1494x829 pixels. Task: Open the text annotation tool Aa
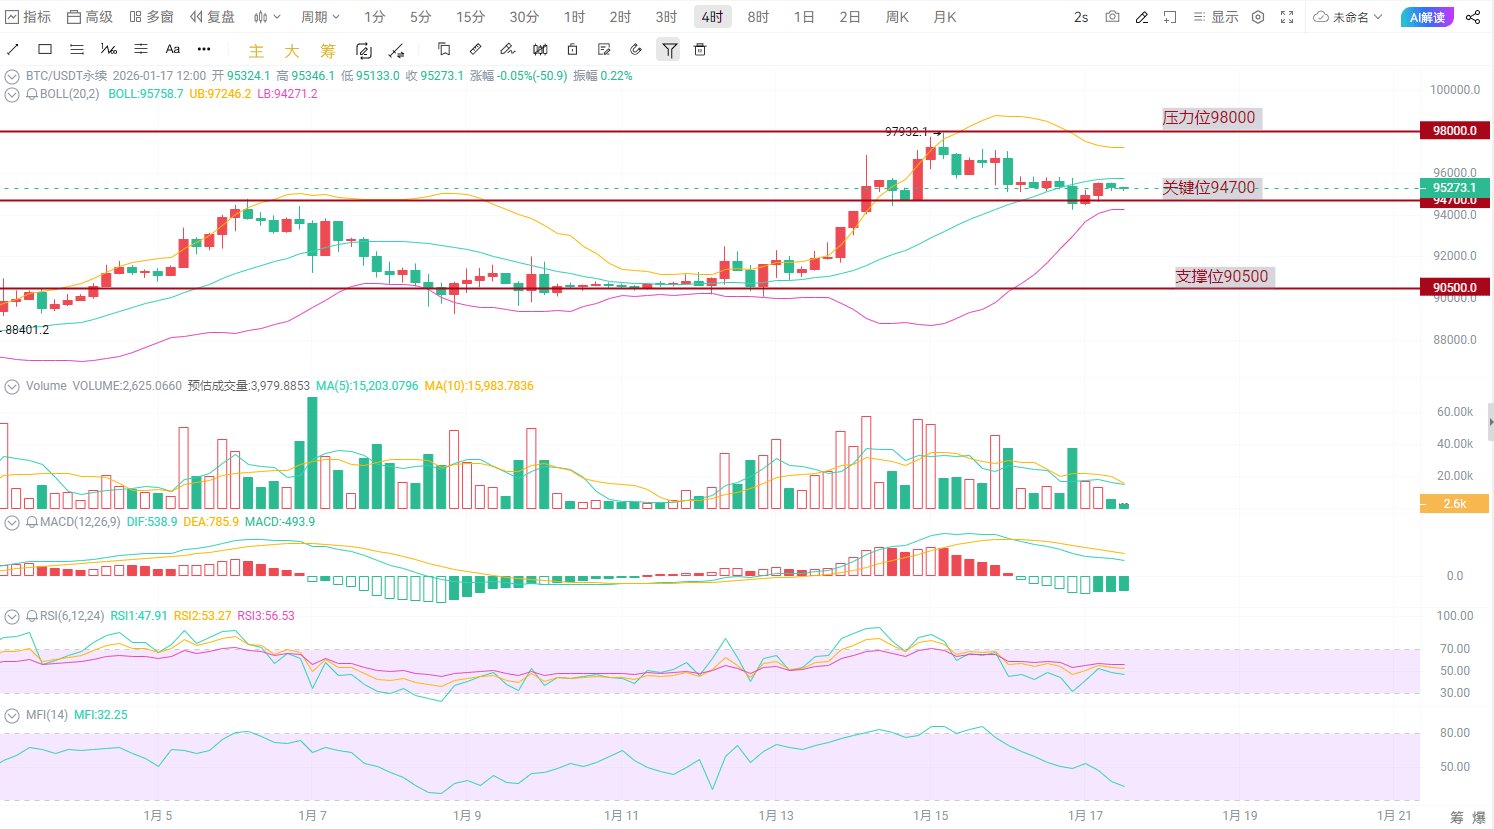click(172, 49)
